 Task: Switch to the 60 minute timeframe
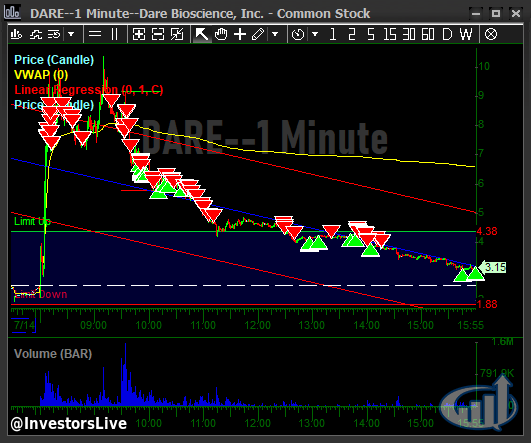click(x=428, y=34)
